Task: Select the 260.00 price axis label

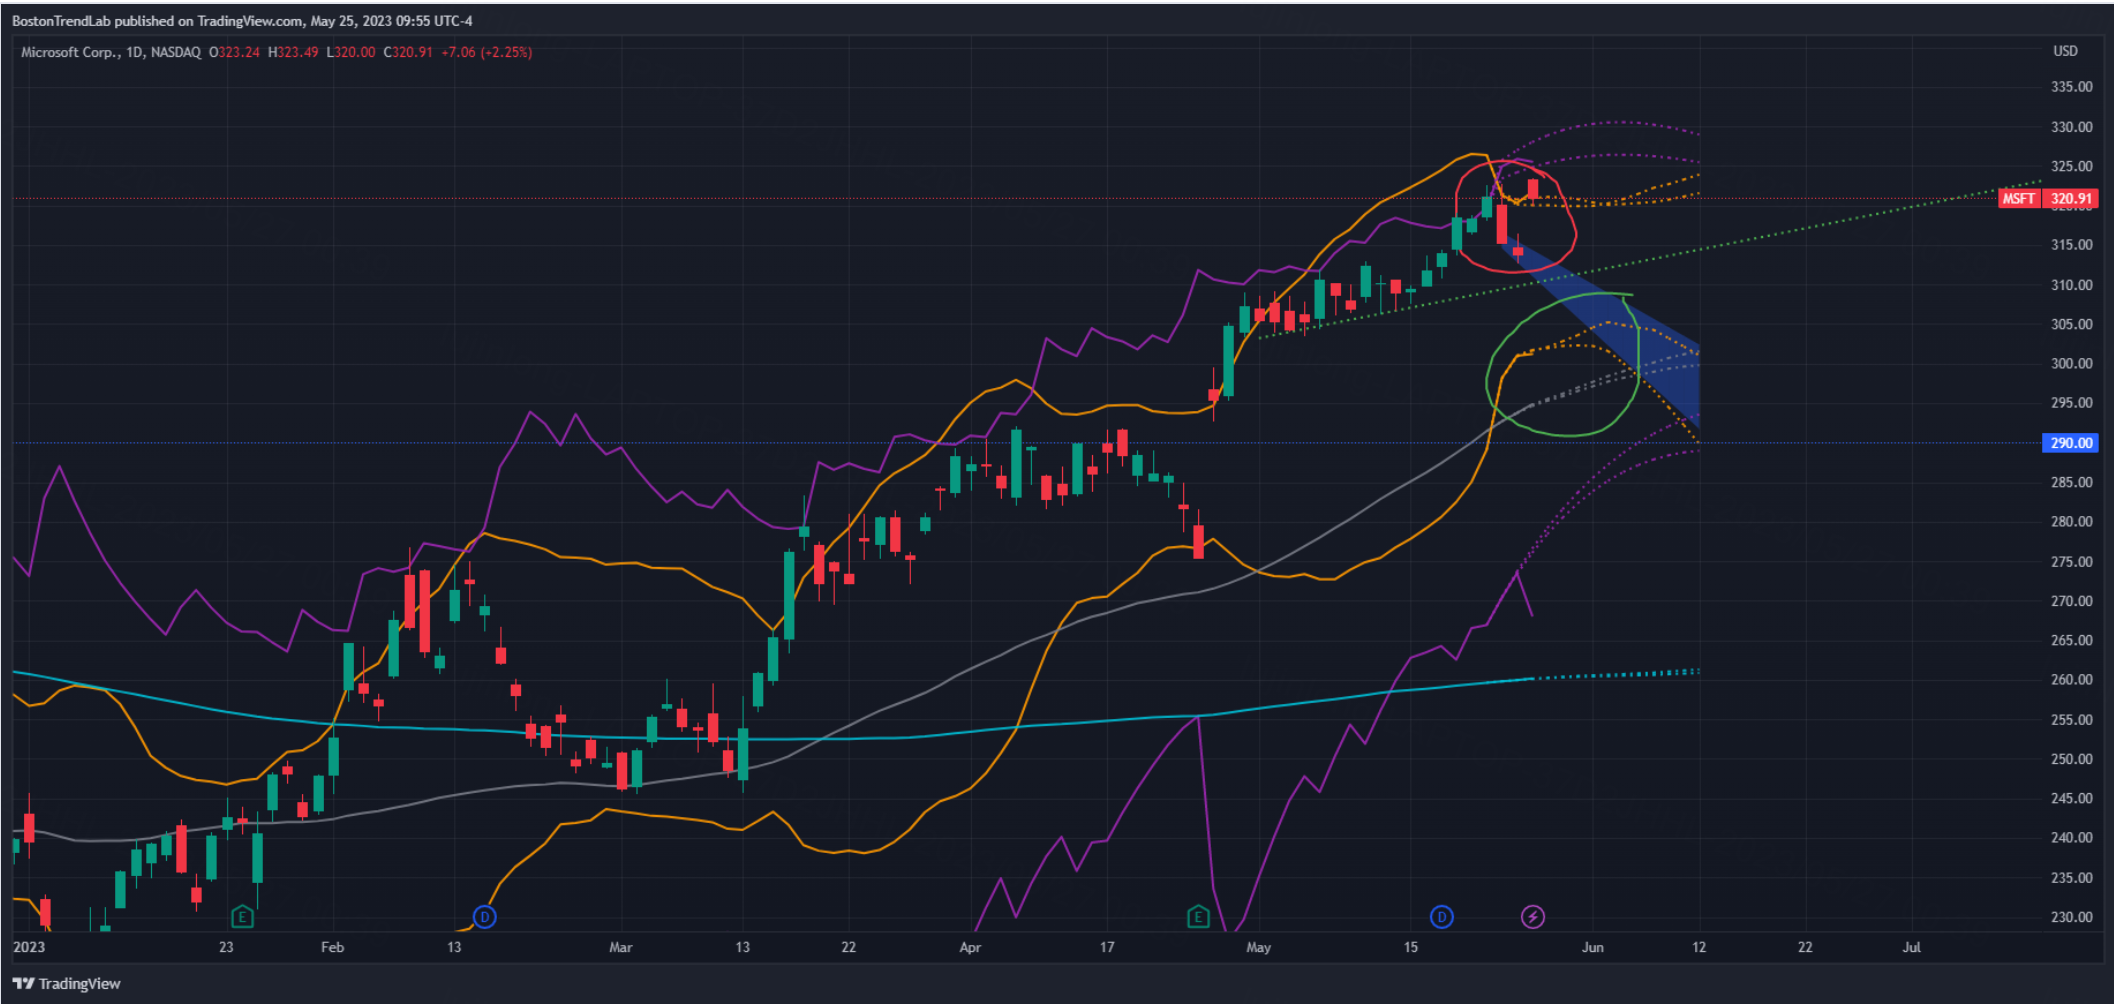Action: click(2071, 680)
